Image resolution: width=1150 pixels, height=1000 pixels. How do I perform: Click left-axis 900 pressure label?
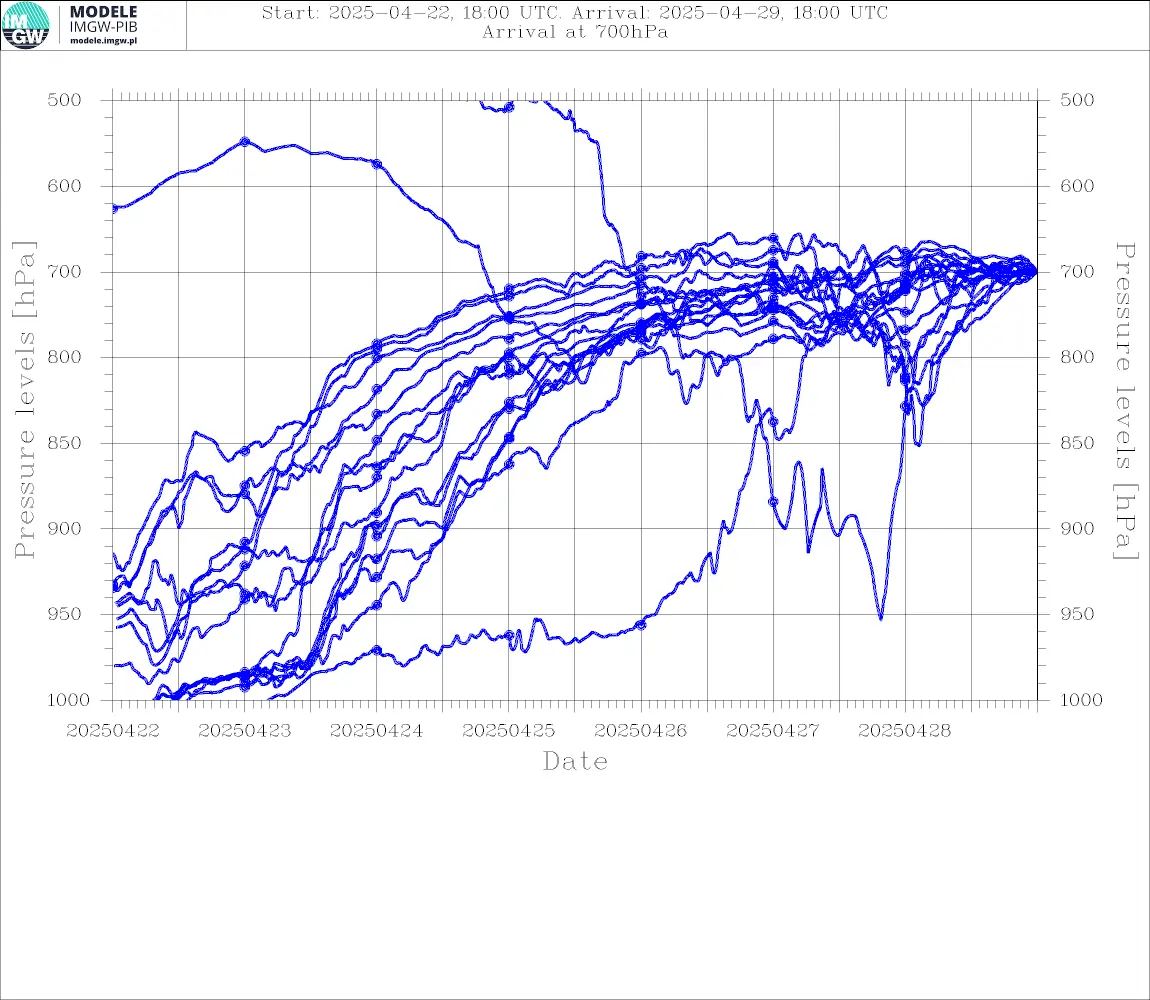[x=65, y=528]
